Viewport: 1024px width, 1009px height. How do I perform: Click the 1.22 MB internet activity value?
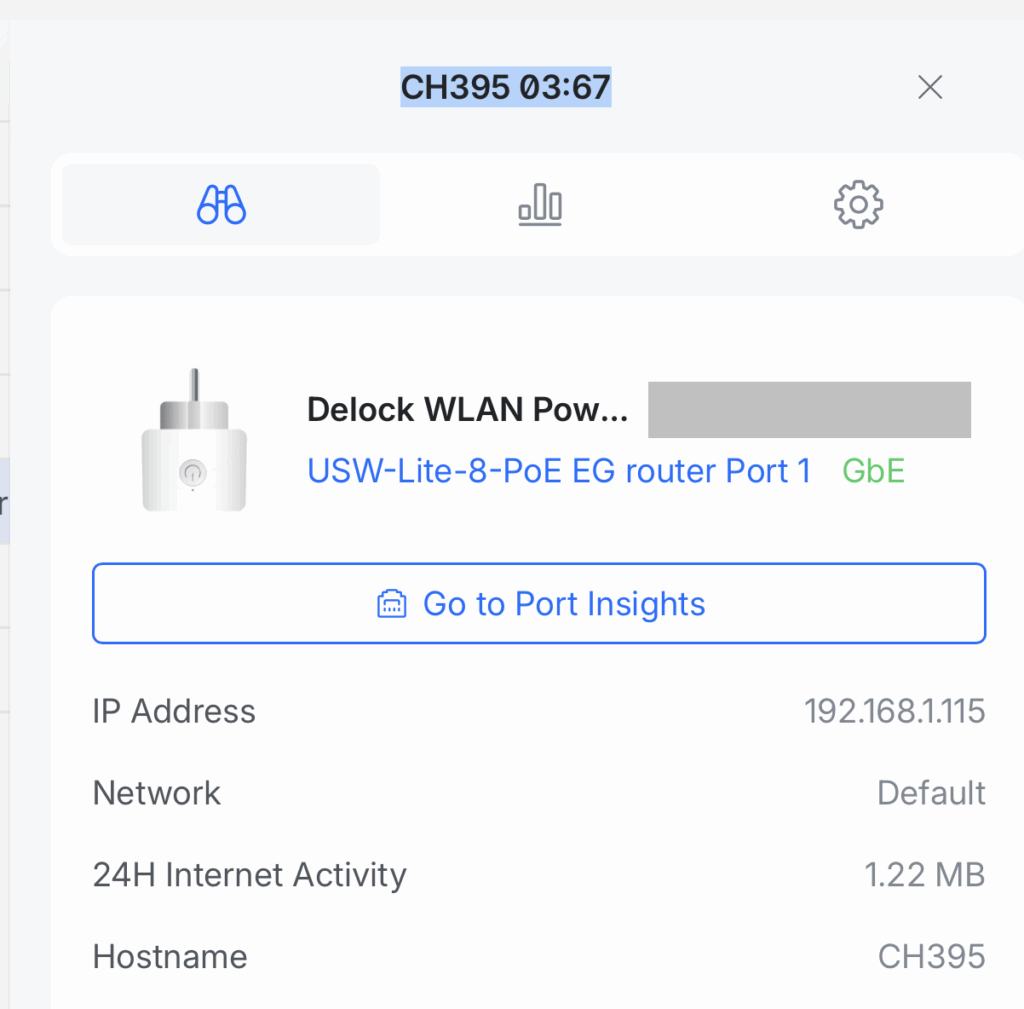924,875
